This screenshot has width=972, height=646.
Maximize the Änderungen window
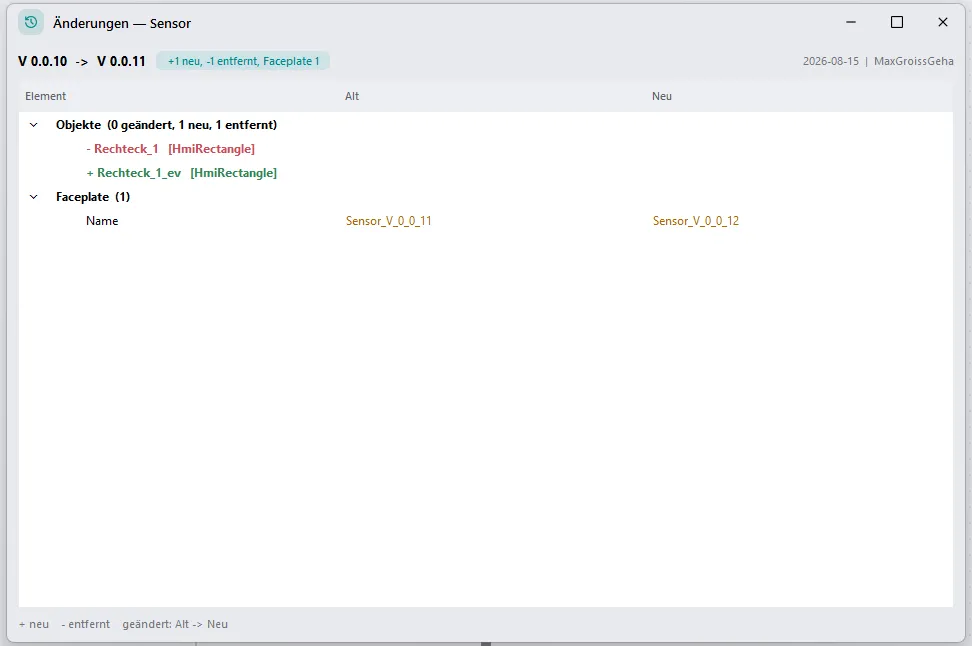pyautogui.click(x=897, y=22)
